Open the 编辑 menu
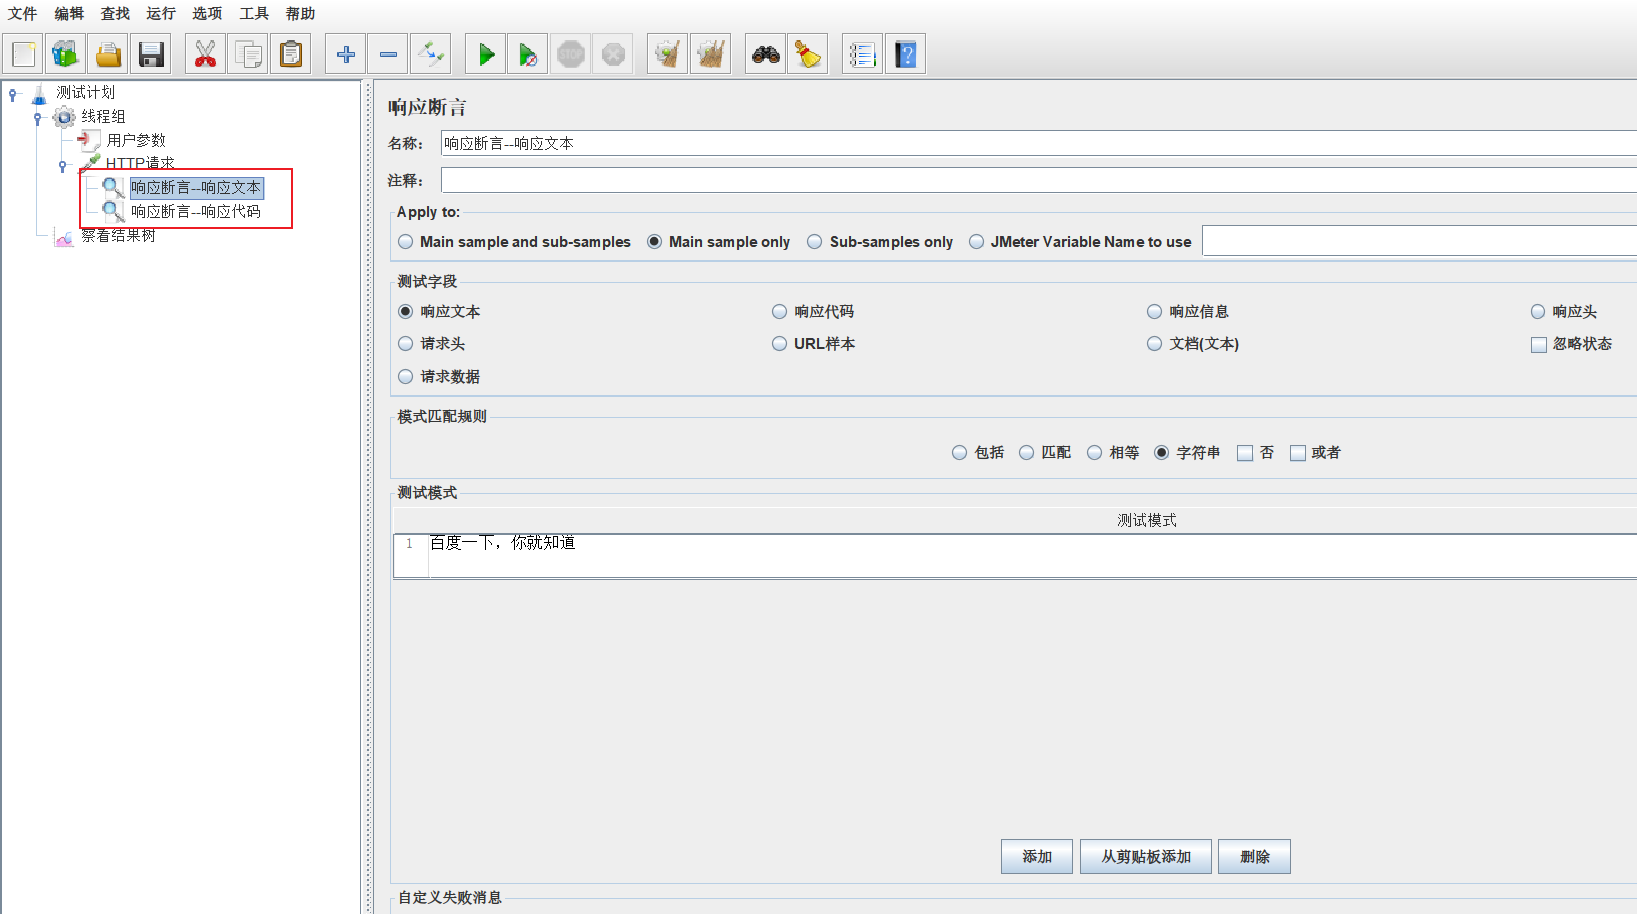Screen dimensions: 1637x914 tap(69, 13)
